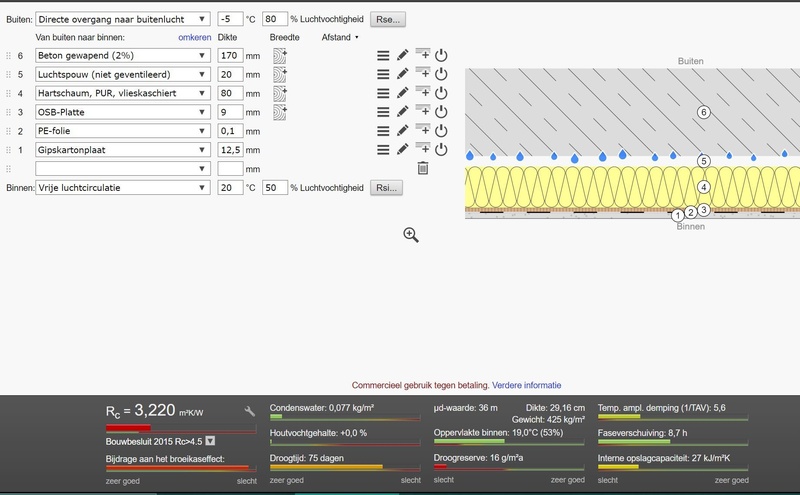The height and width of the screenshot is (495, 800).
Task: Zoom the construction drawing with magnifier
Action: coord(411,235)
